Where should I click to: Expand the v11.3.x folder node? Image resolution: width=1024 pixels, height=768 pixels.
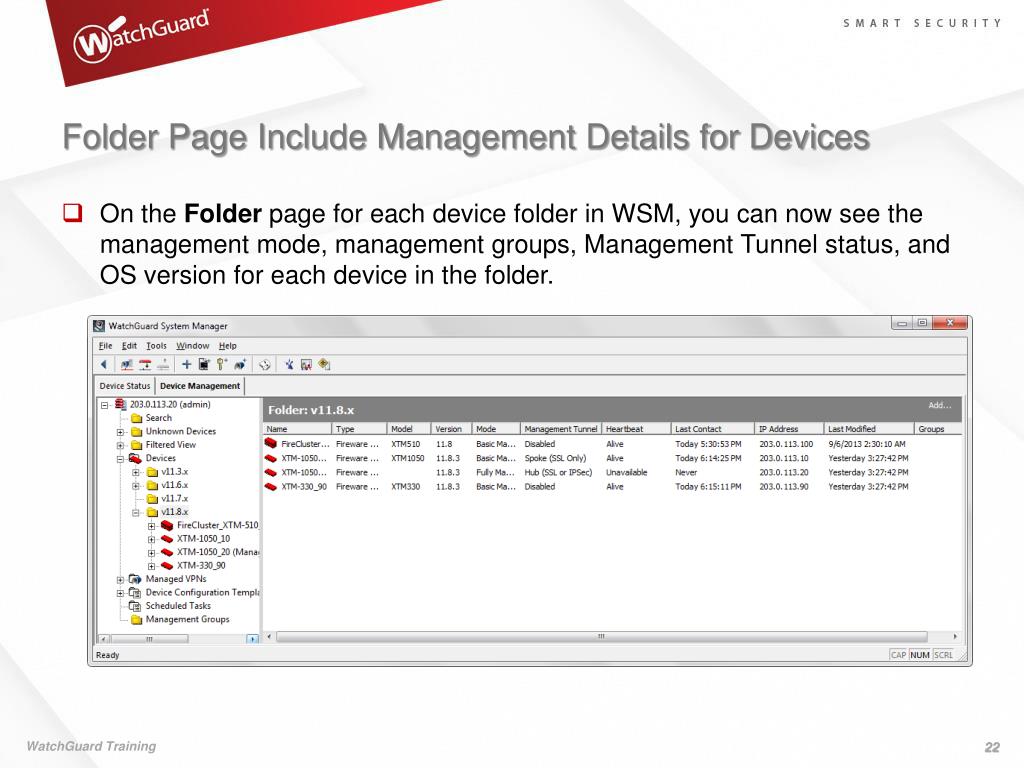(x=136, y=472)
